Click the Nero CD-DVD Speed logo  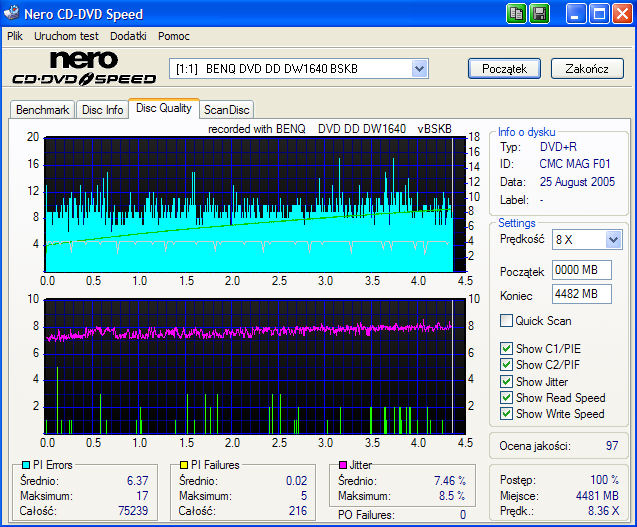pyautogui.click(x=84, y=68)
